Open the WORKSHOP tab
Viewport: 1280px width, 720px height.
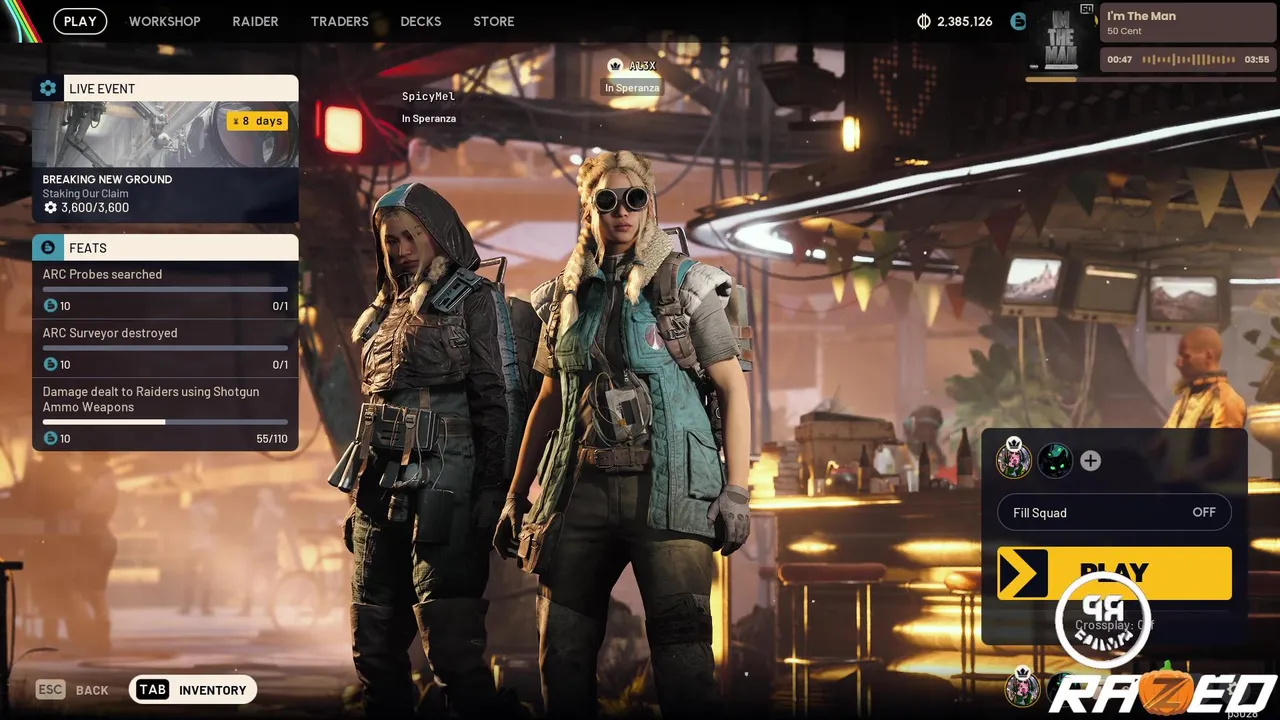click(x=164, y=21)
